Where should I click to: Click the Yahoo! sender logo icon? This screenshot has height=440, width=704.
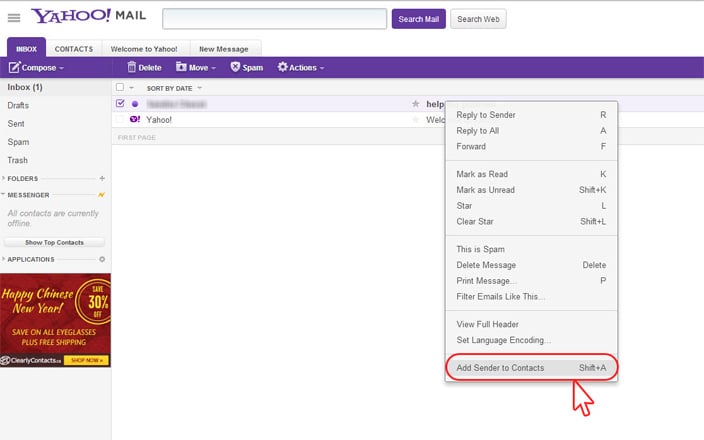[x=135, y=119]
